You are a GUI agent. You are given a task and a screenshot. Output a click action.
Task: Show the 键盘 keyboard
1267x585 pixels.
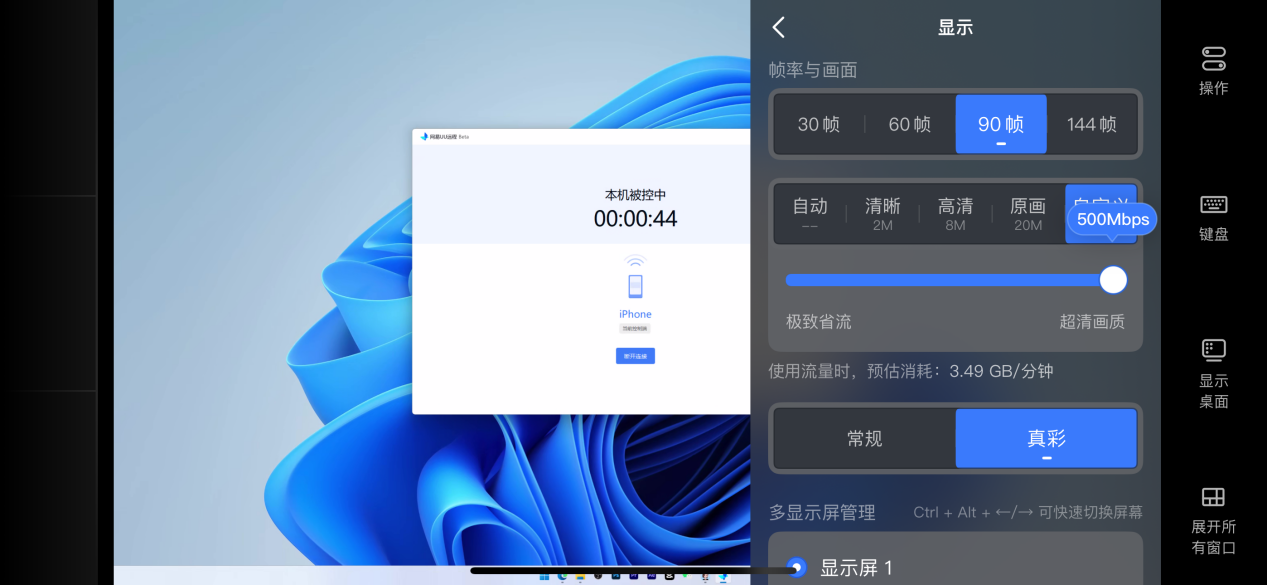pos(1213,217)
